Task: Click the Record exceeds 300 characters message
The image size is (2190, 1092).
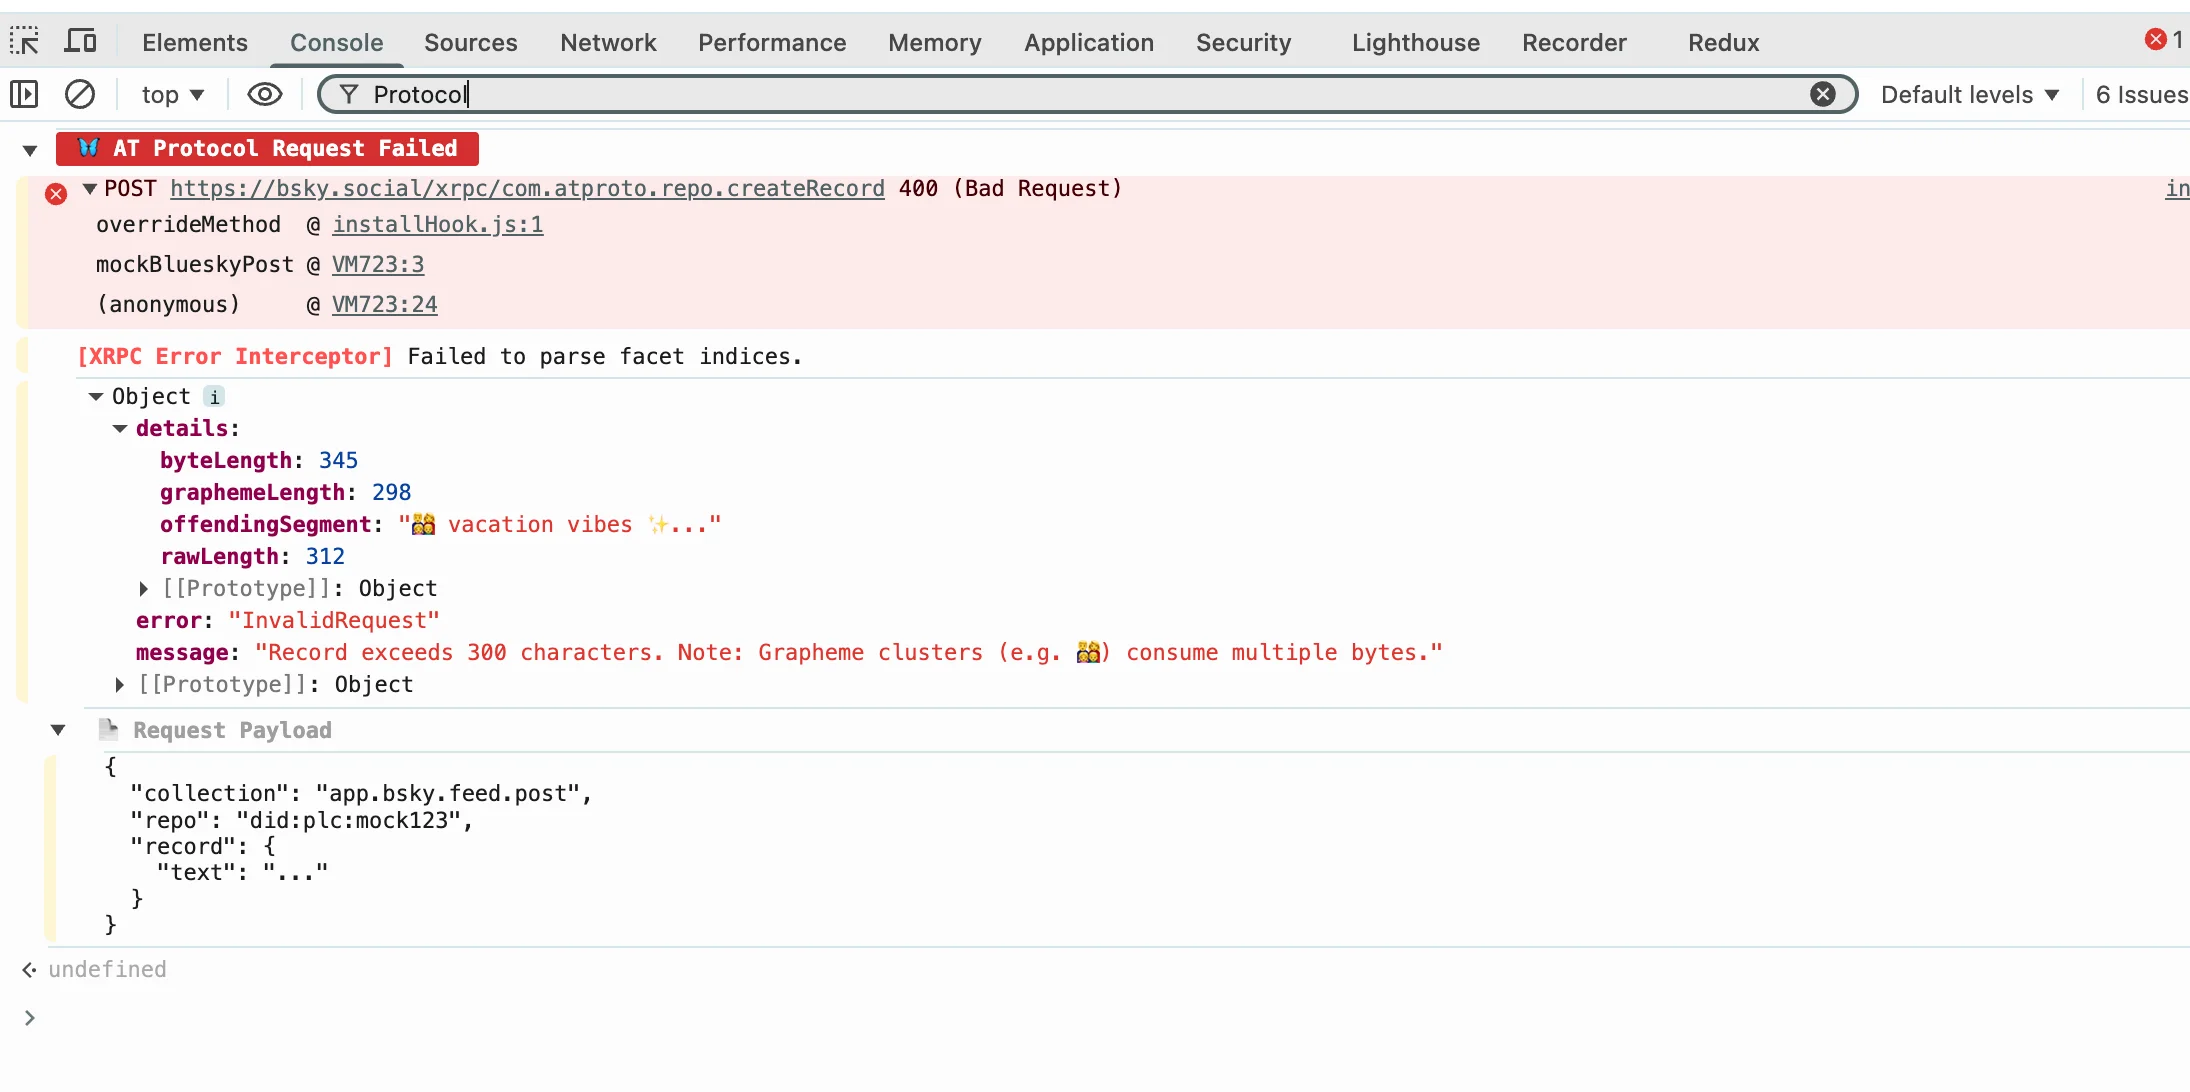Action: pos(848,652)
